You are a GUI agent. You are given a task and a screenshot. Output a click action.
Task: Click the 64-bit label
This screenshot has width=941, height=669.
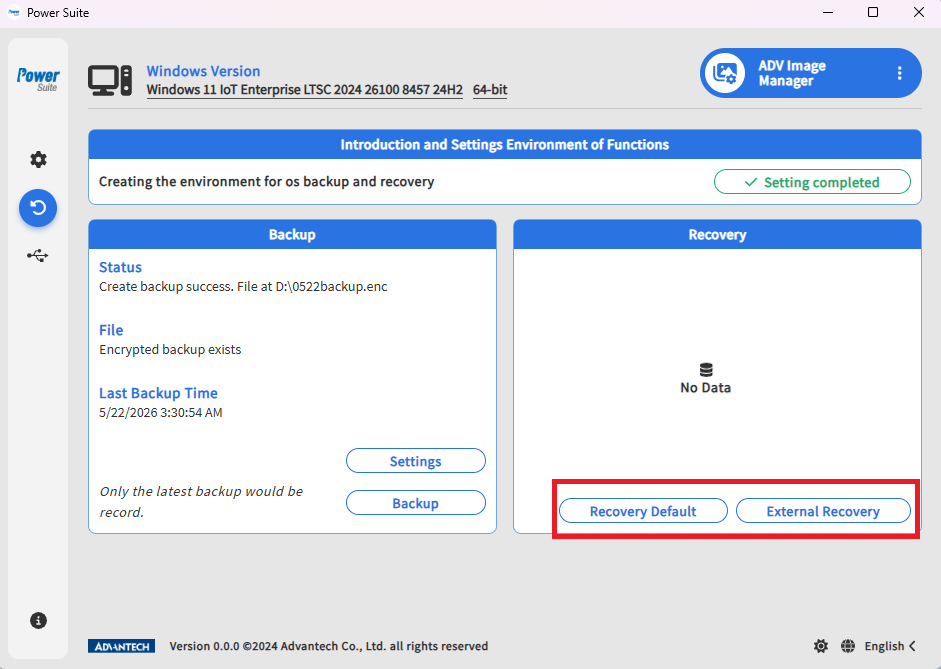[x=490, y=90]
